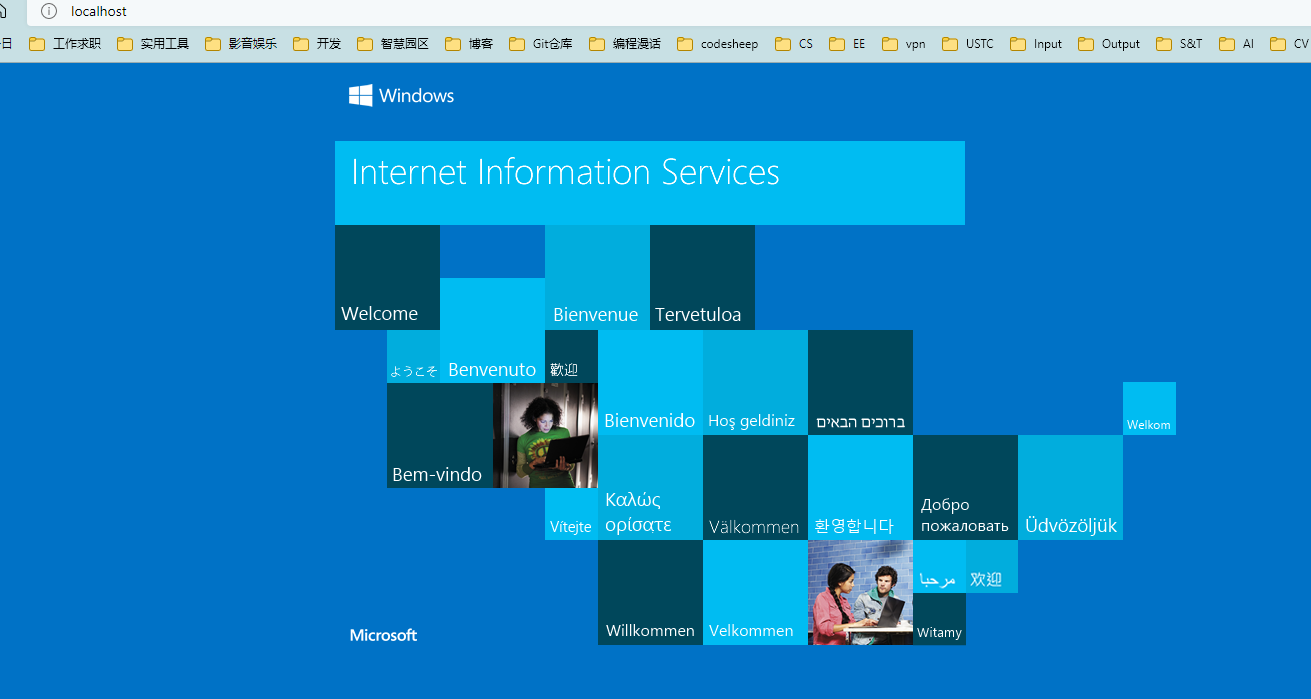Open the 编程漫话 bookmark folder

pos(625,44)
